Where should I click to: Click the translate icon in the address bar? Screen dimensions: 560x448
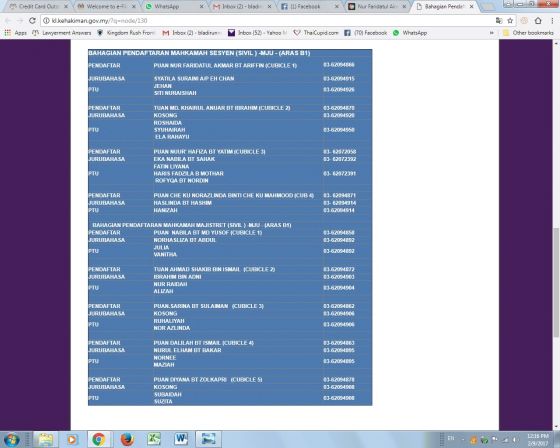499,21
